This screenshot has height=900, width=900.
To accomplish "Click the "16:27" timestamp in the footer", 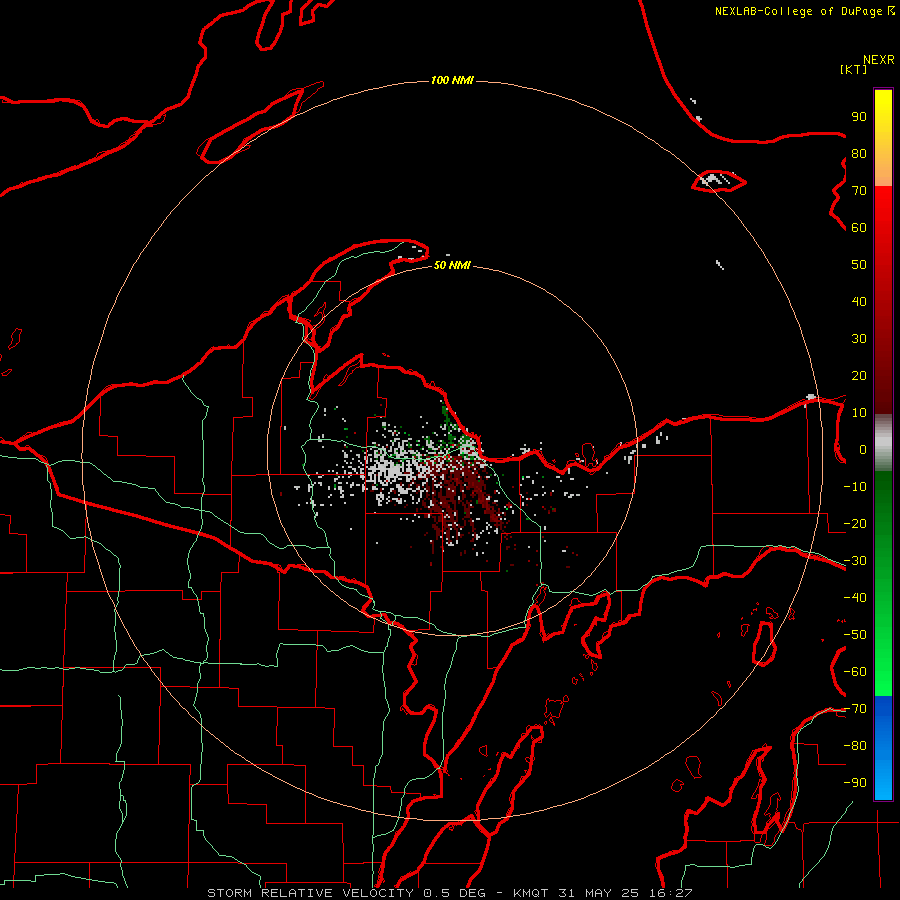I will coord(673,893).
